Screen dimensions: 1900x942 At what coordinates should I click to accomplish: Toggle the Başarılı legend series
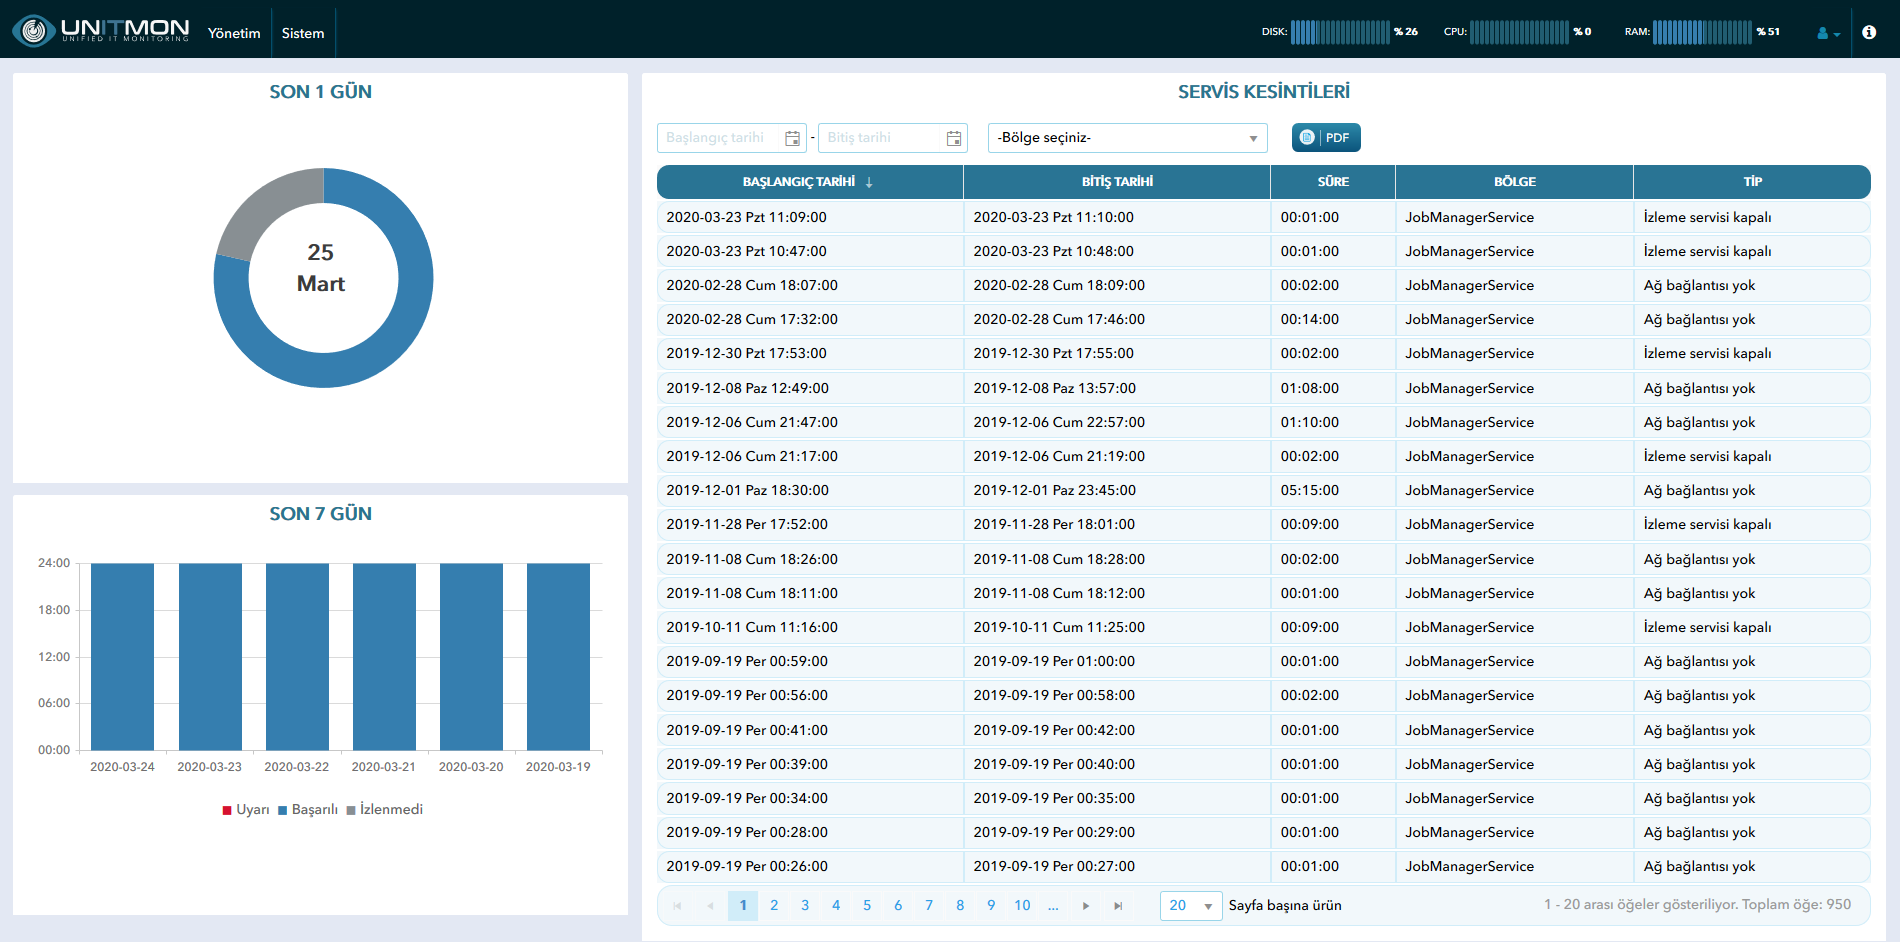tap(308, 810)
